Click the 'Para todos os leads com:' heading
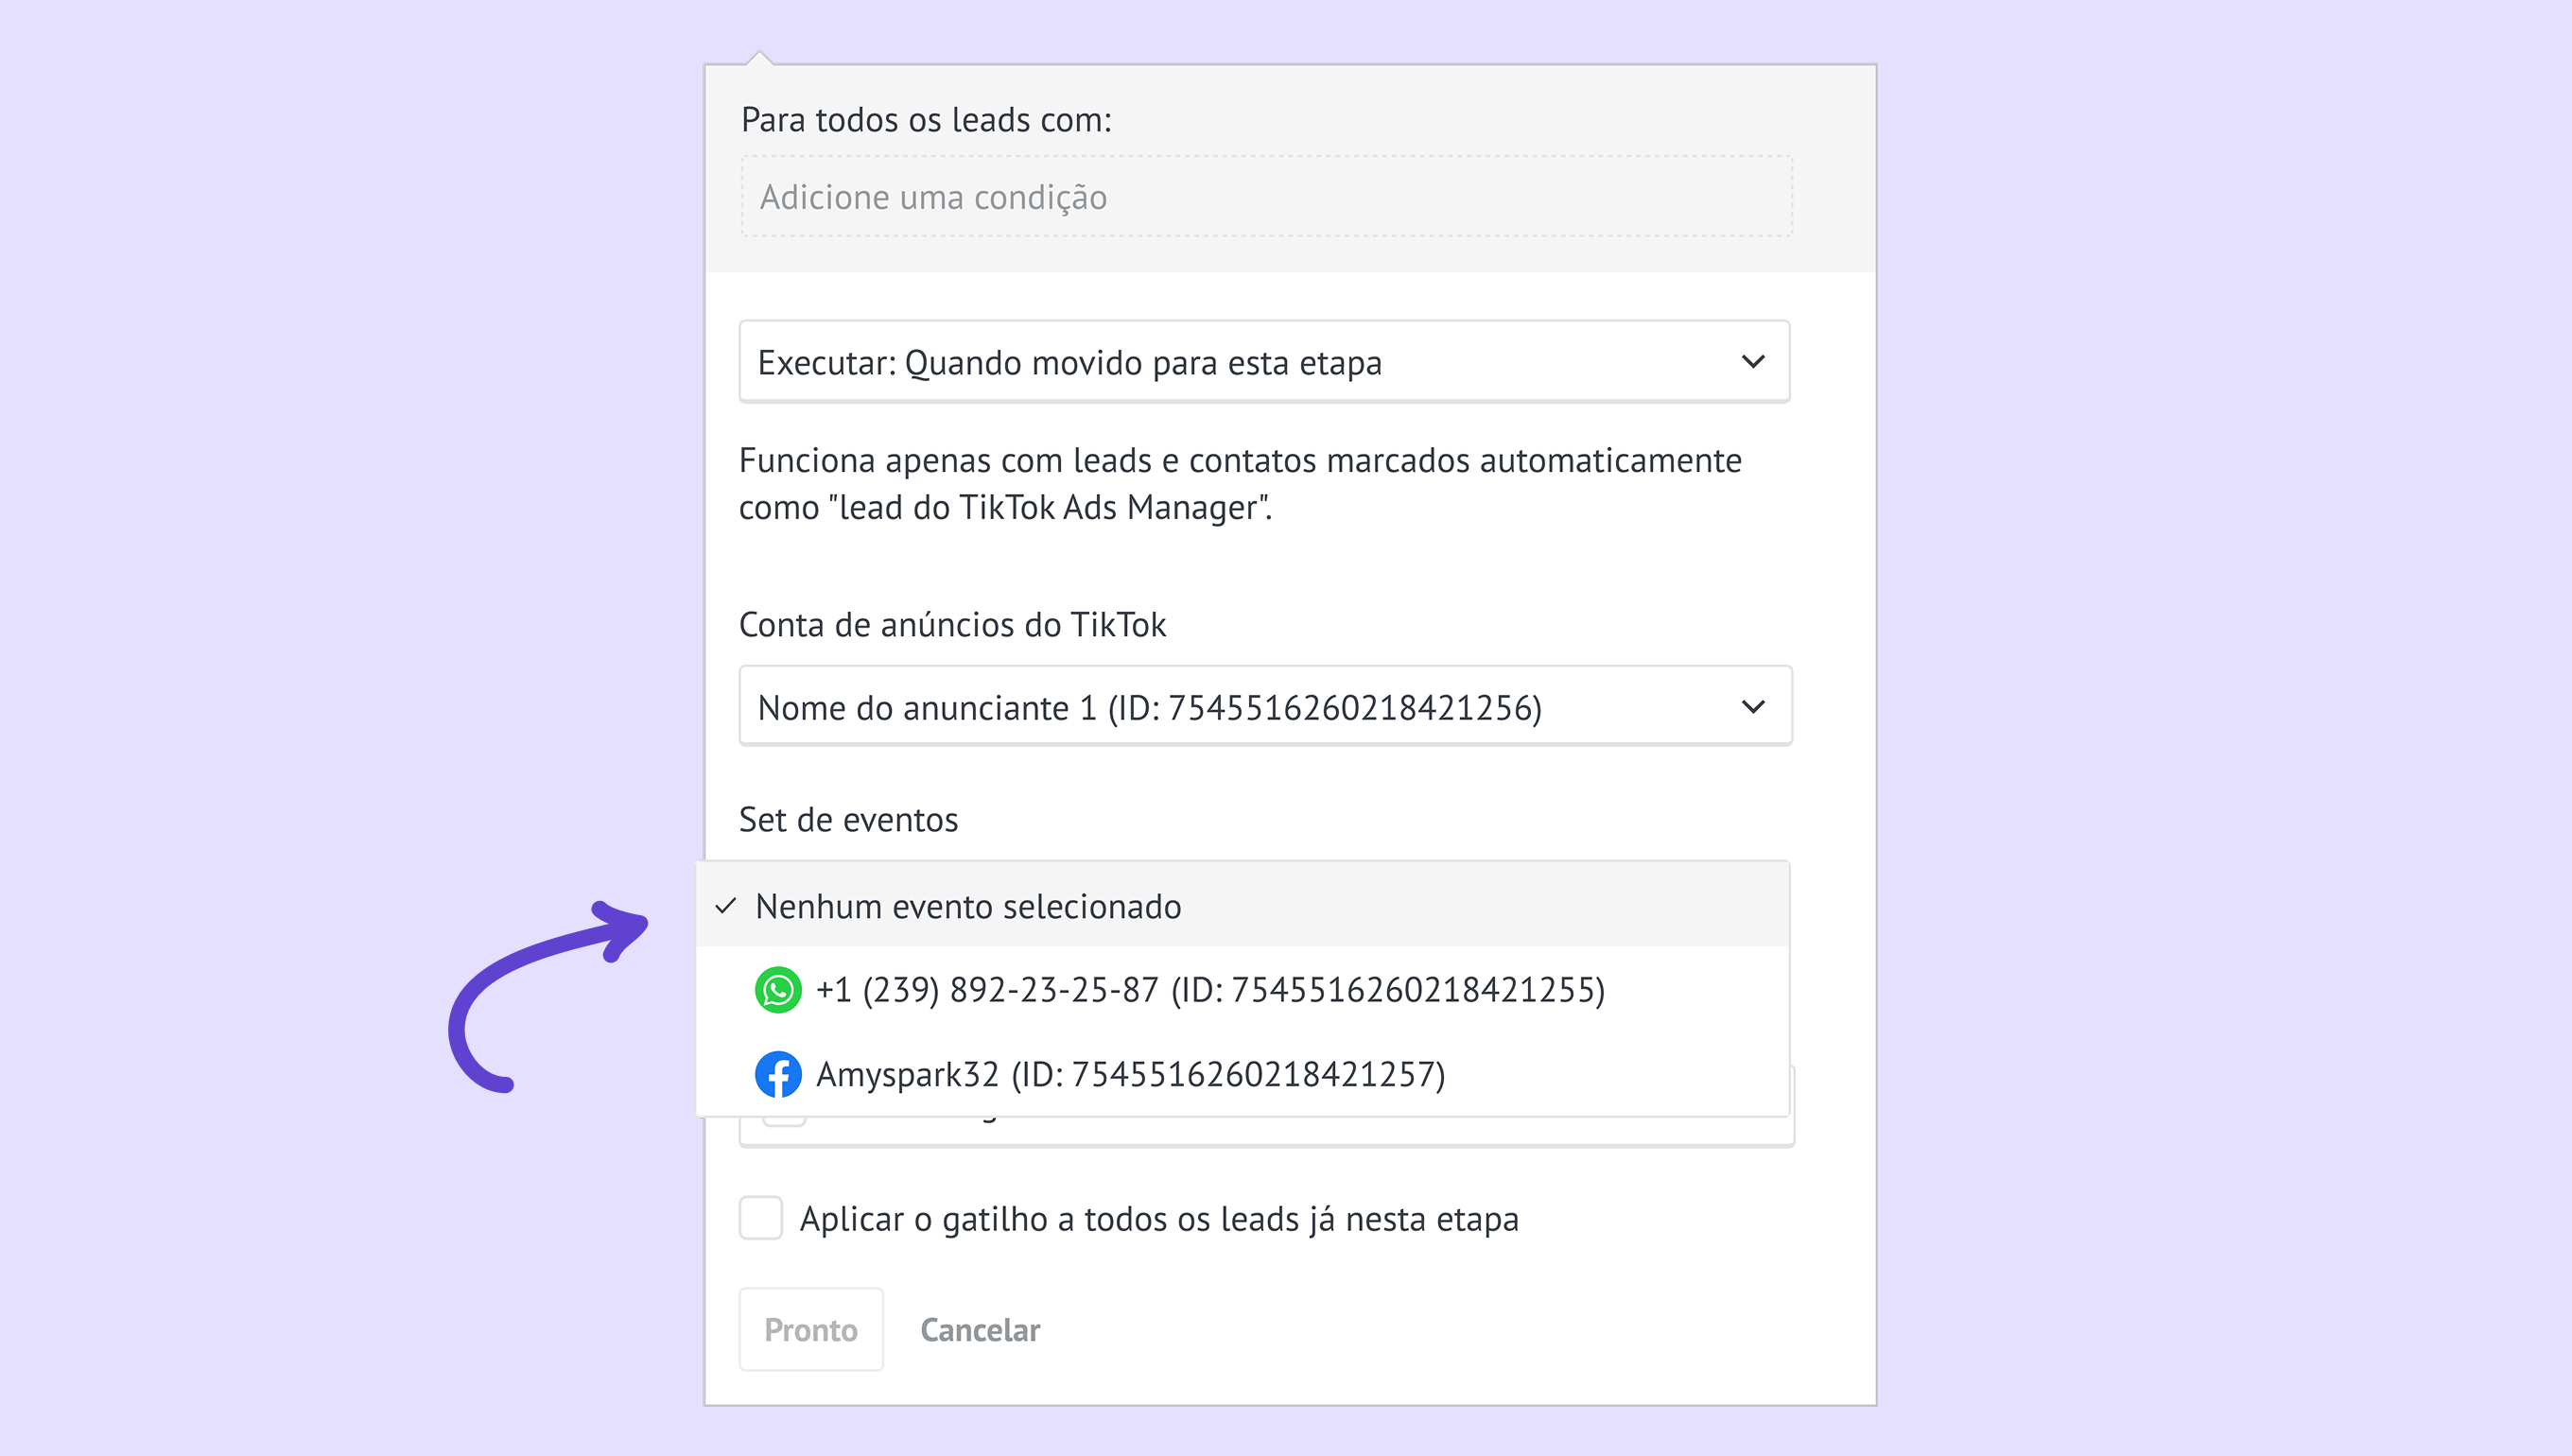2572x1456 pixels. coord(926,120)
